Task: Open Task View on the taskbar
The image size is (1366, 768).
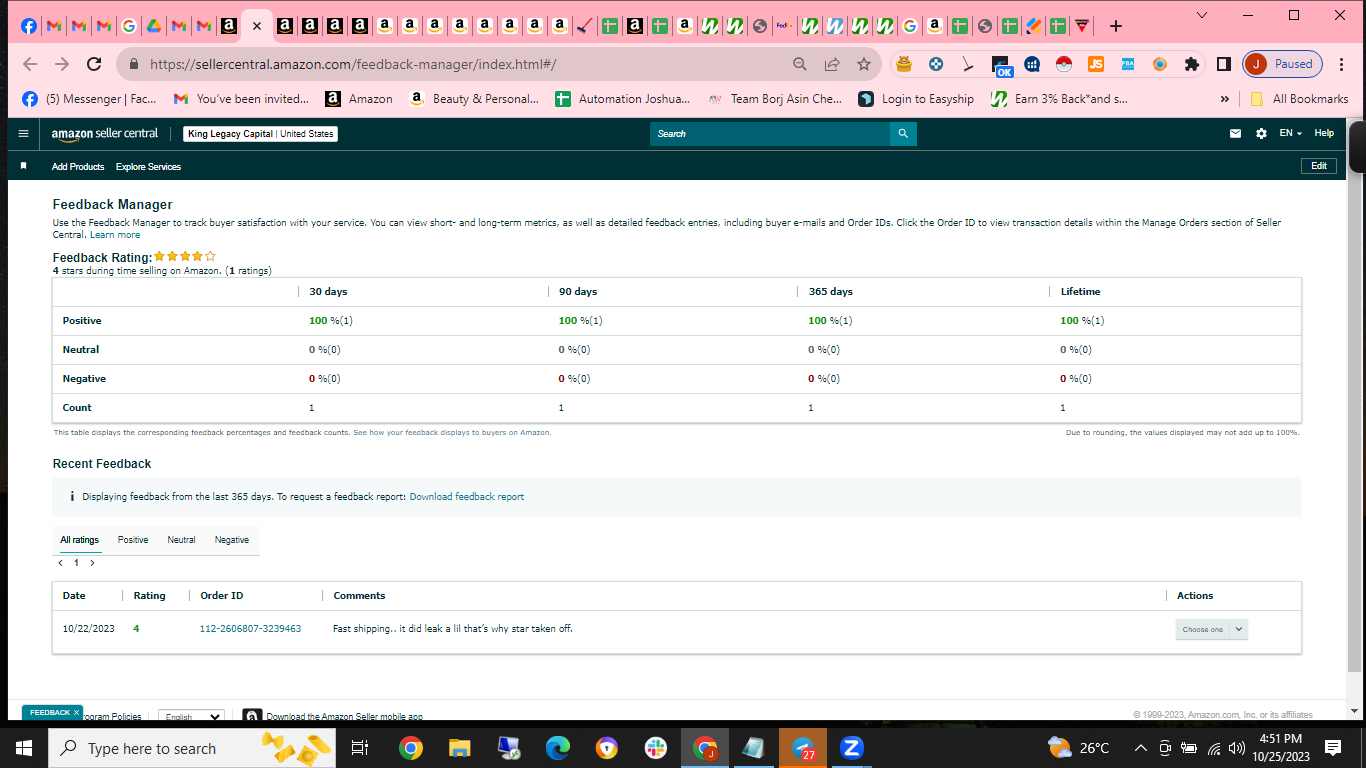Action: tap(360, 748)
